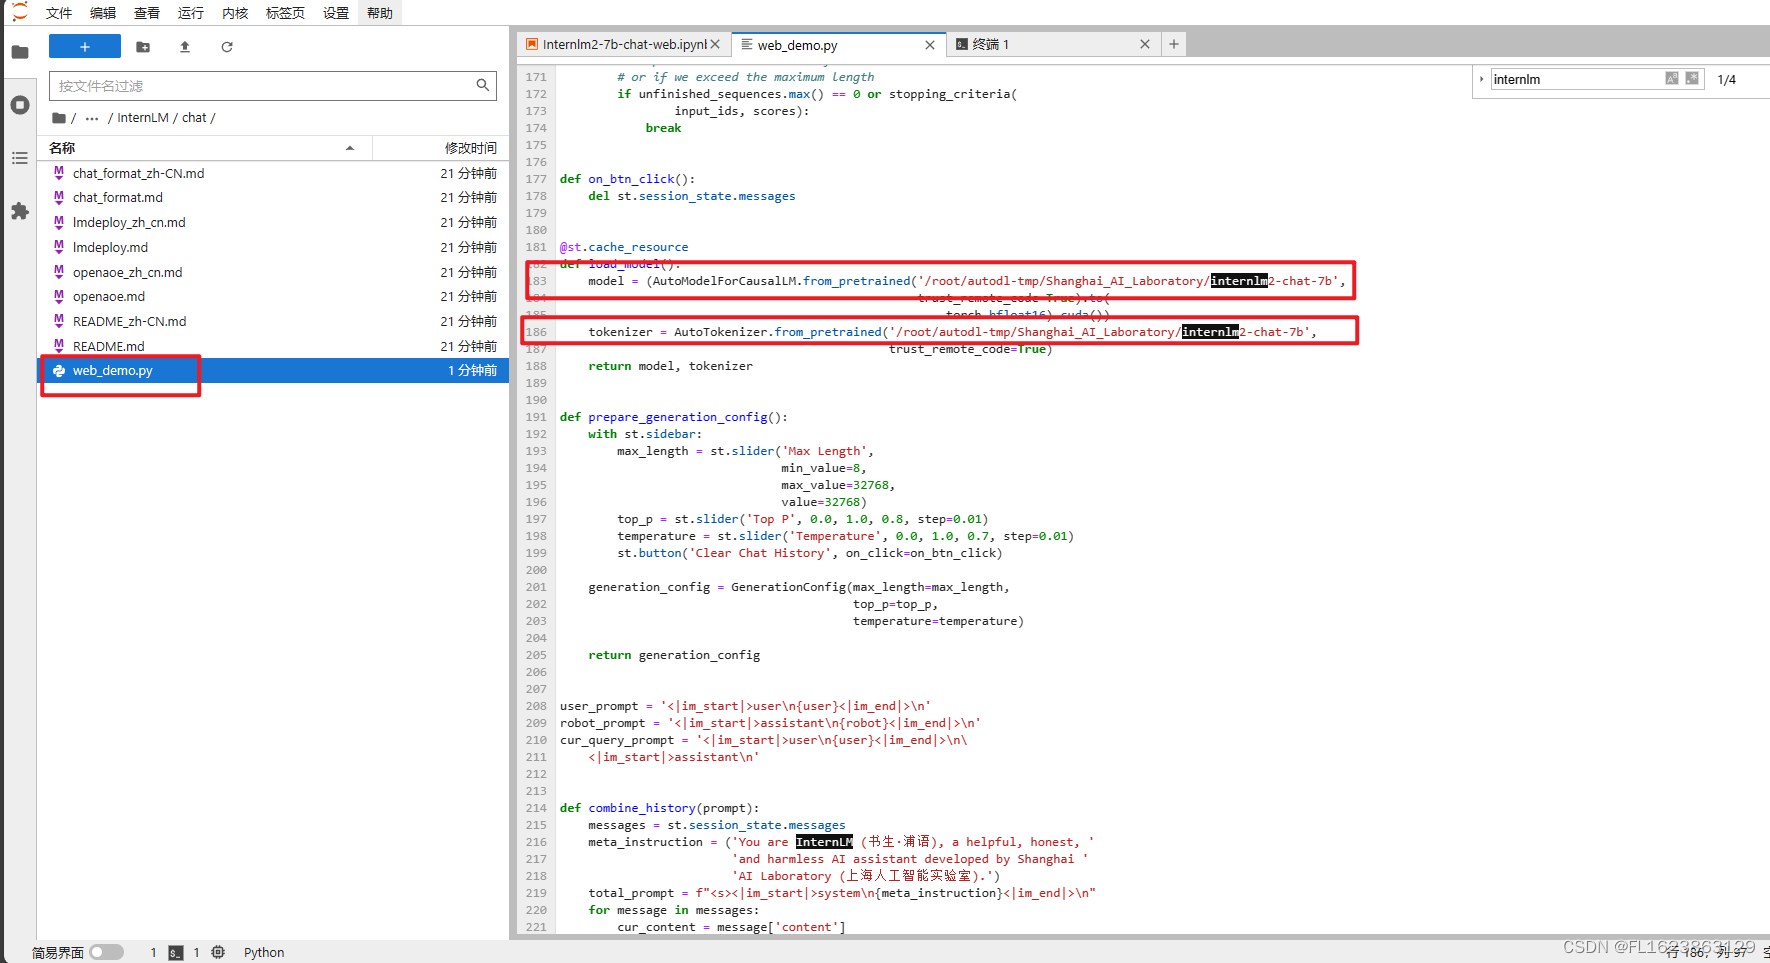Screen dimensions: 1770x963
Task: Upload a file using the upload icon
Action: pyautogui.click(x=185, y=46)
